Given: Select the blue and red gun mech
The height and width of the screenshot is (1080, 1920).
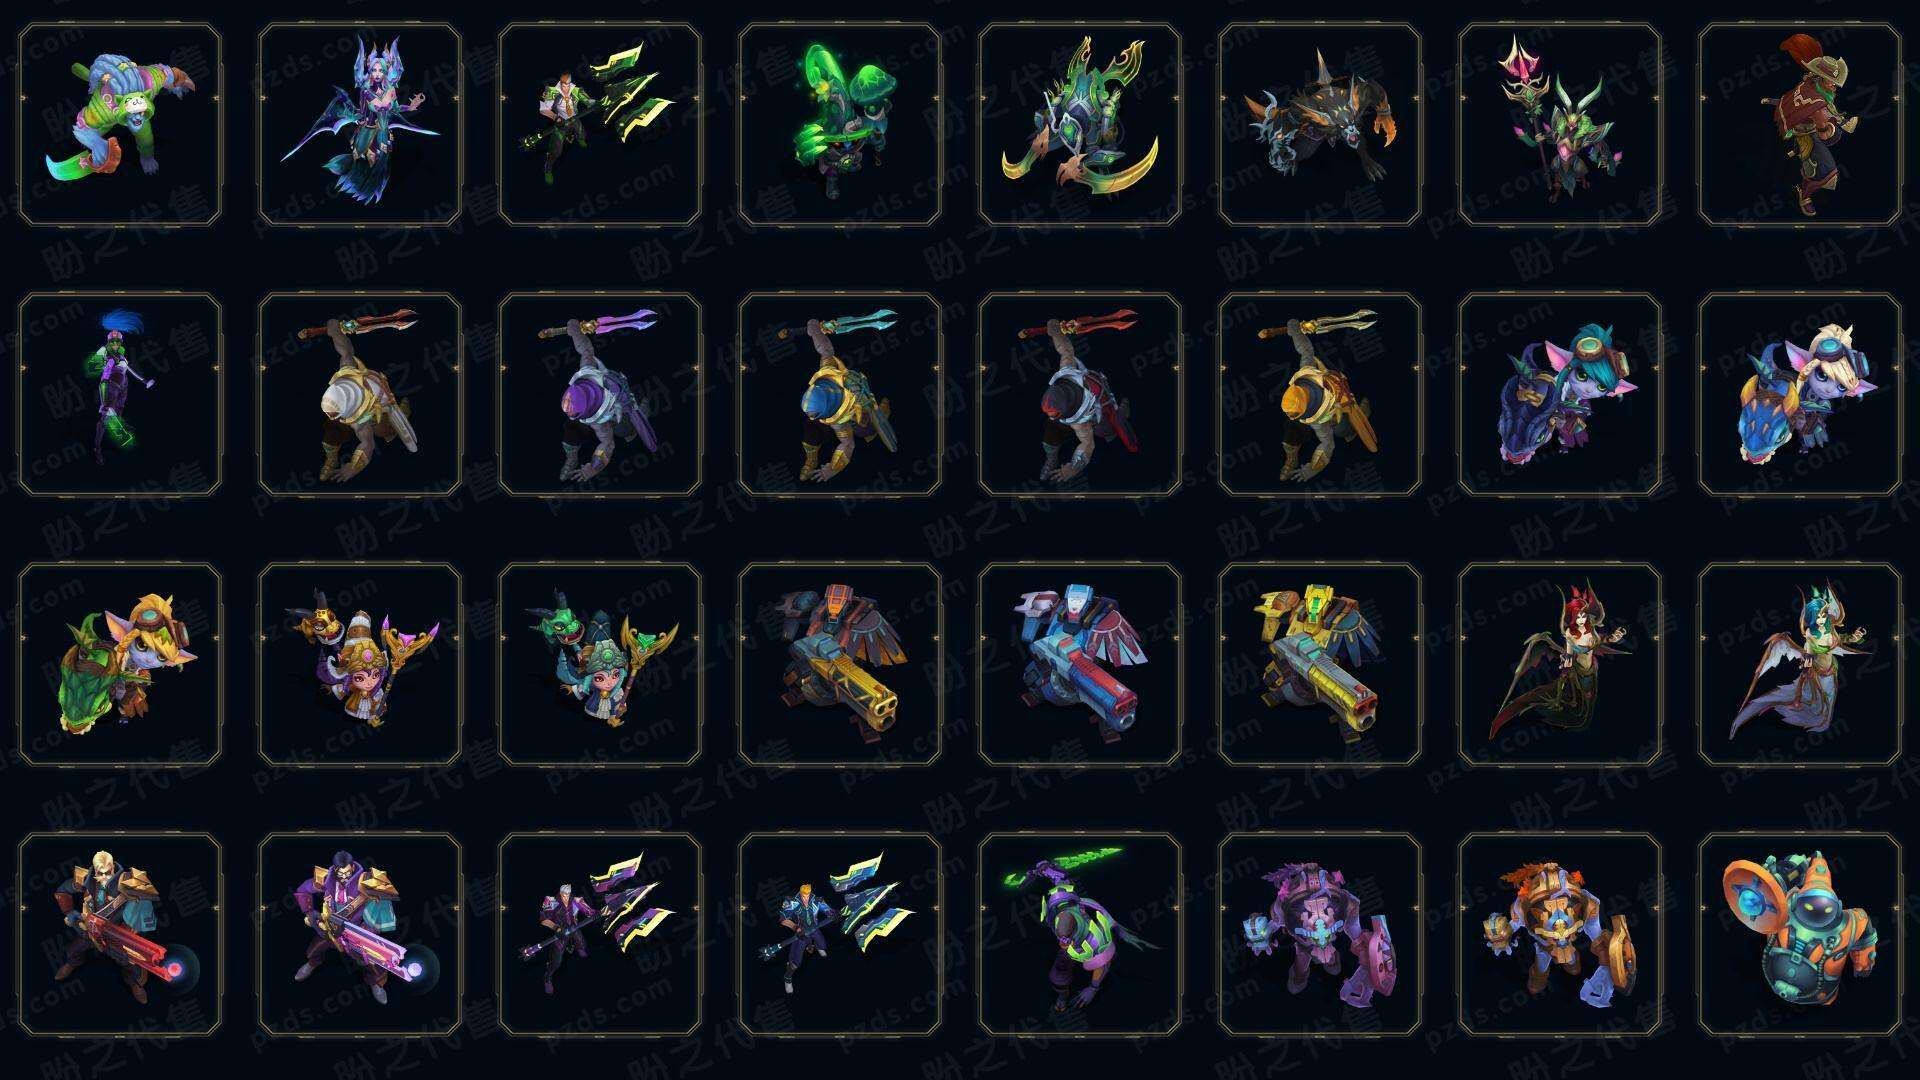Looking at the screenshot, I should click(1080, 664).
